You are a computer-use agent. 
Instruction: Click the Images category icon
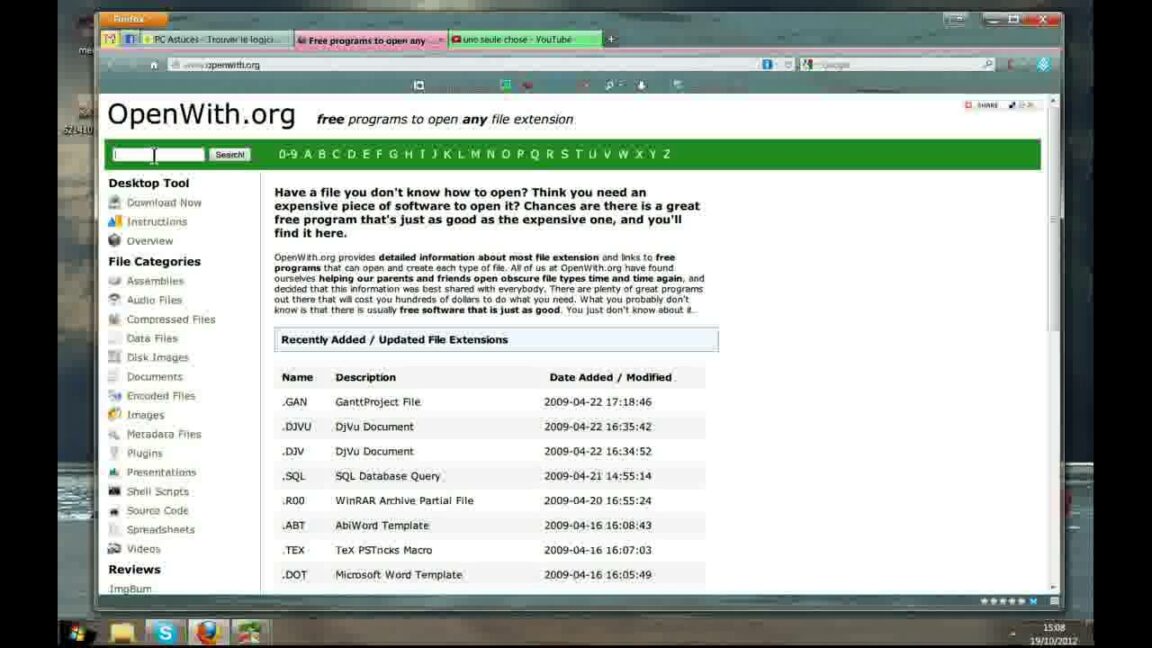pos(115,415)
